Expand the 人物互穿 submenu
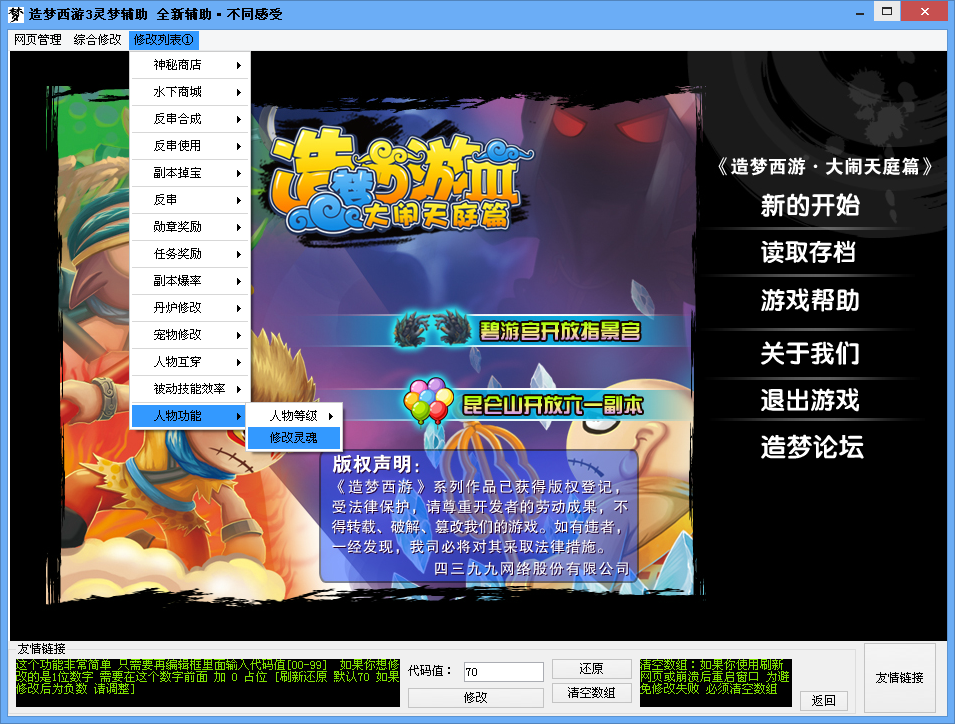955x724 pixels. (x=190, y=362)
